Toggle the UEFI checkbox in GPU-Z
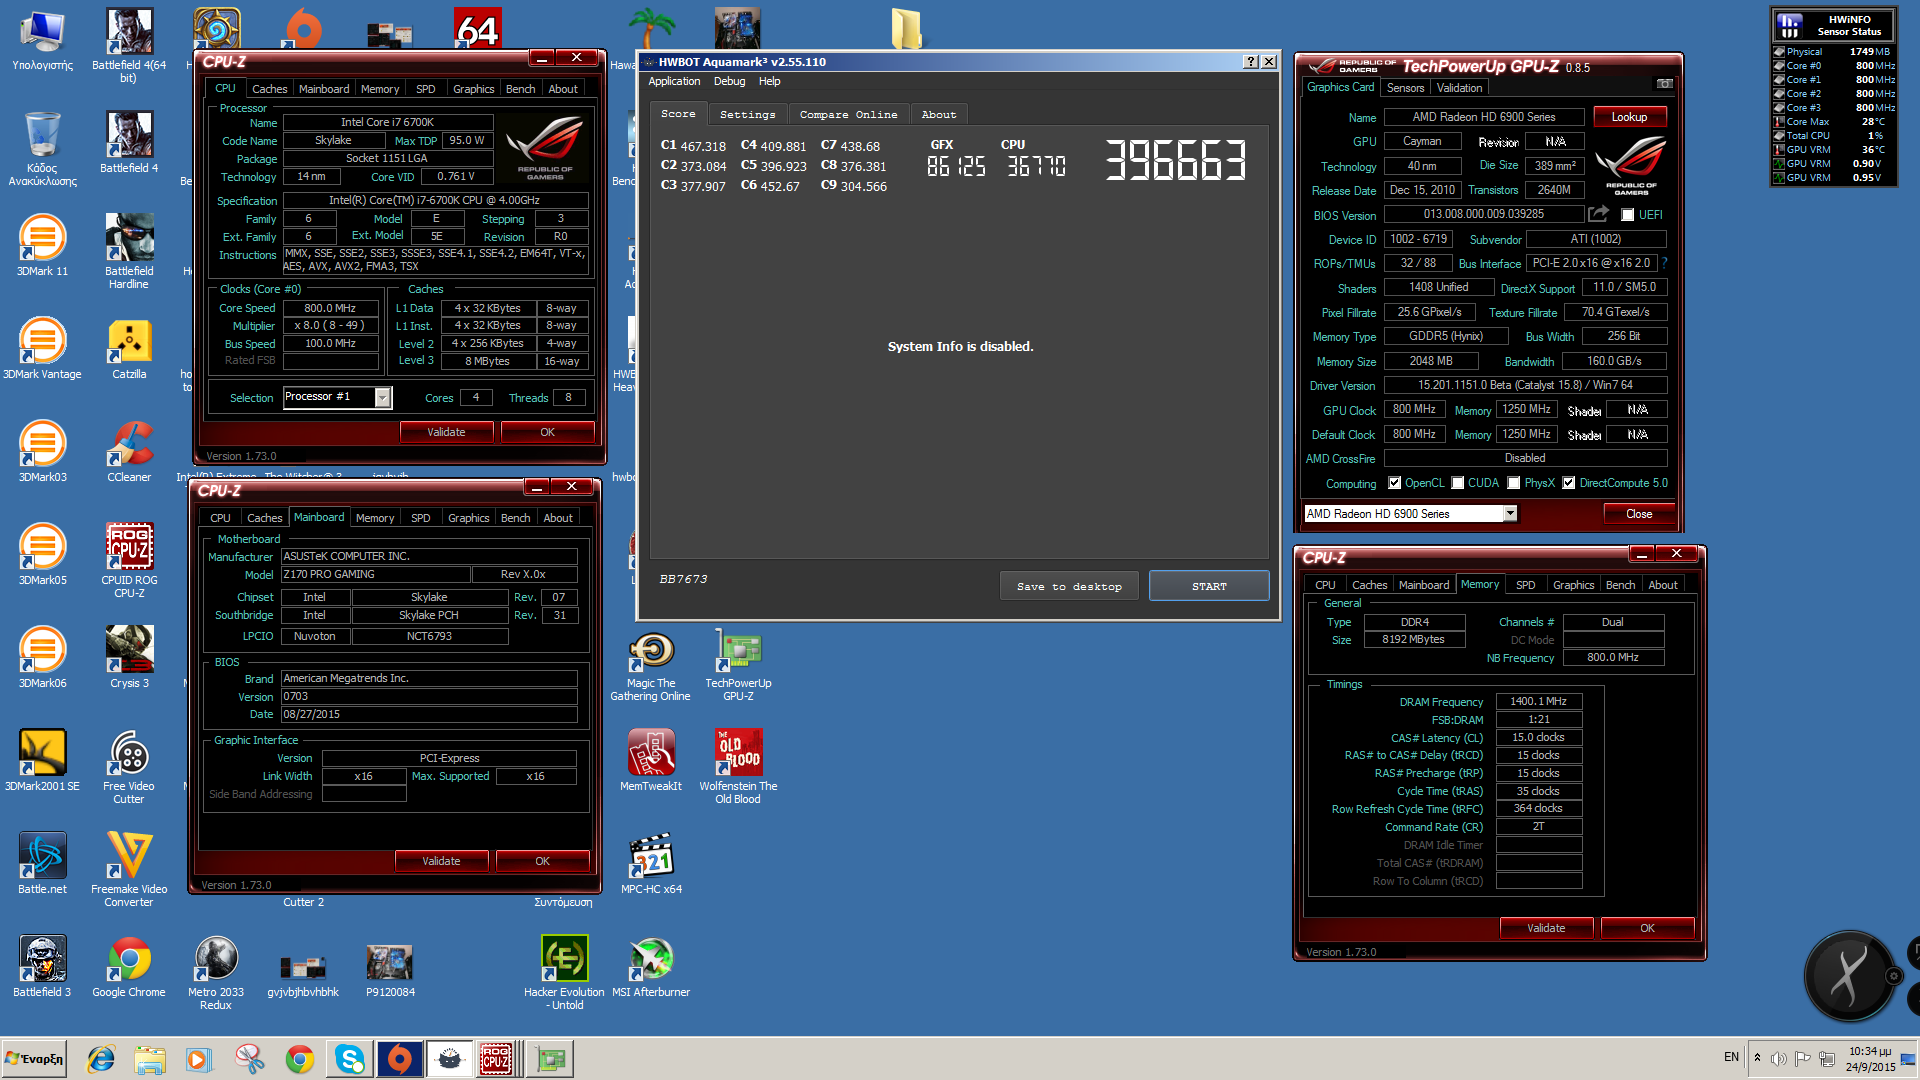This screenshot has height=1080, width=1920. point(1627,215)
